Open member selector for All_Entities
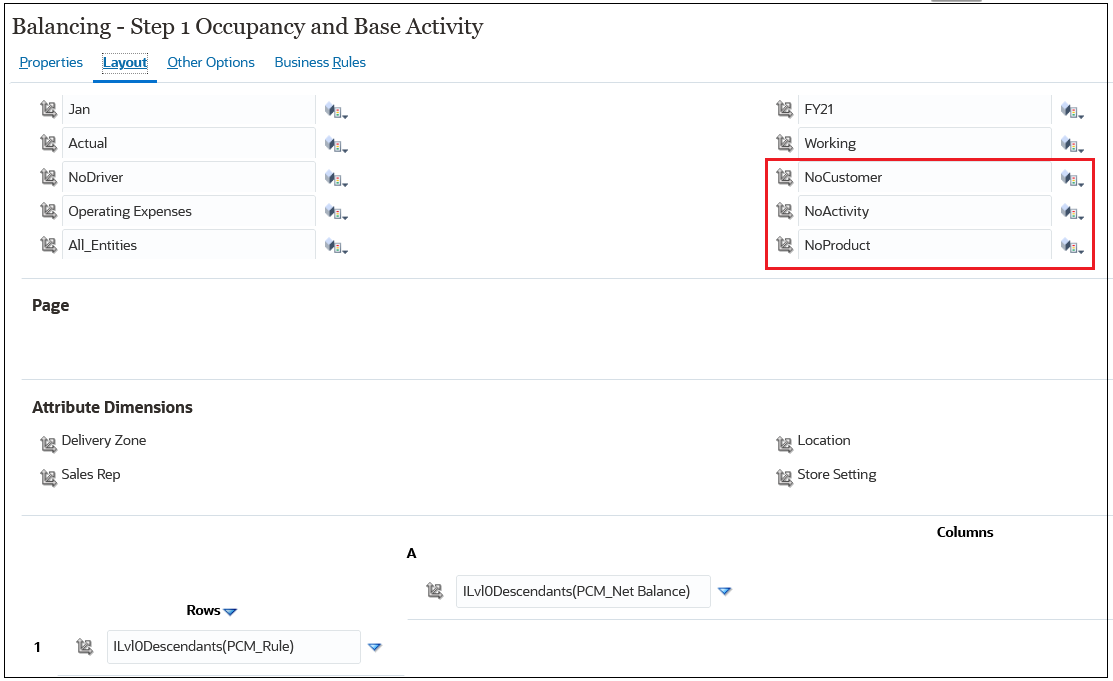The width and height of the screenshot is (1113, 681). click(336, 246)
